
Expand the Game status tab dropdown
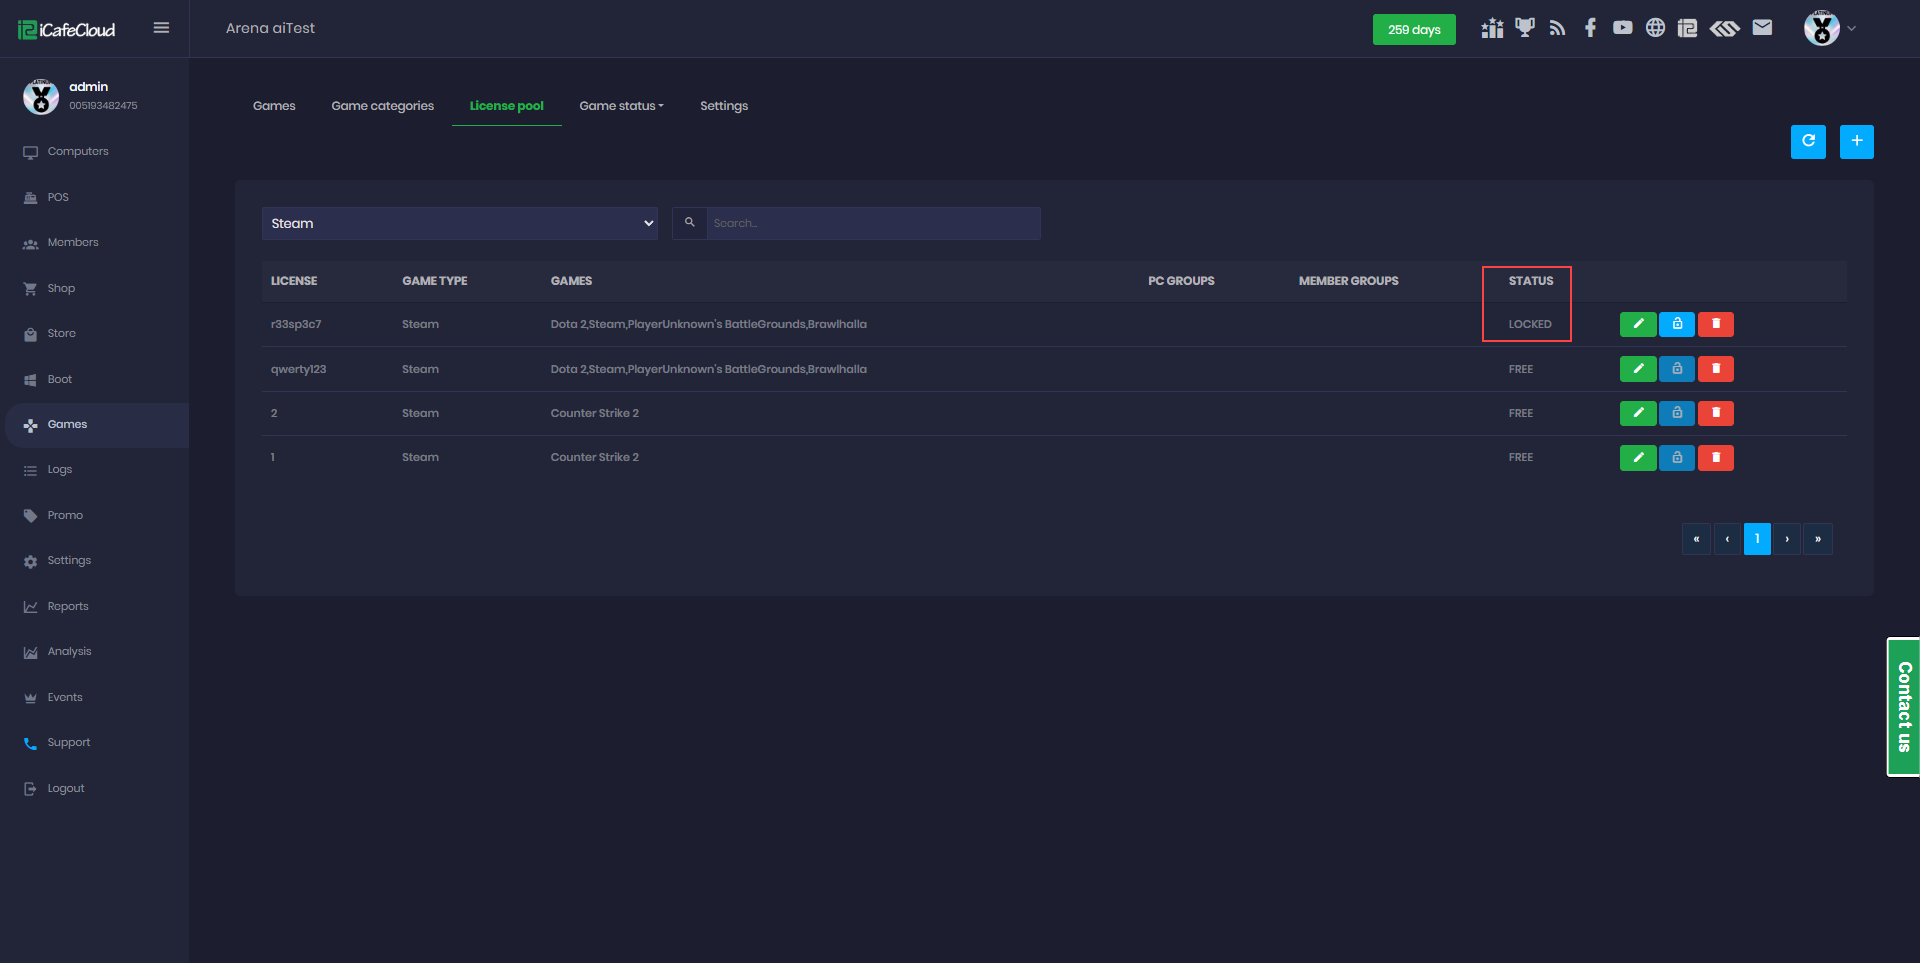(621, 106)
